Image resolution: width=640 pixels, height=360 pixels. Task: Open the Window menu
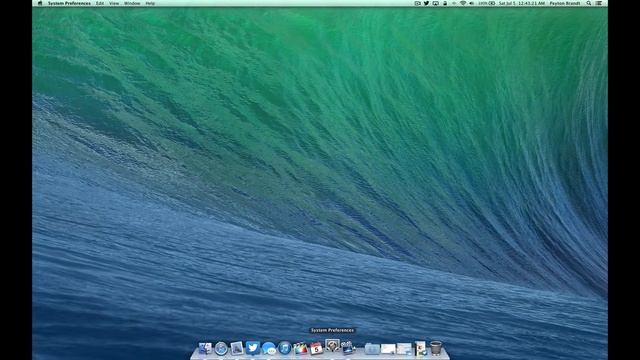point(132,3)
